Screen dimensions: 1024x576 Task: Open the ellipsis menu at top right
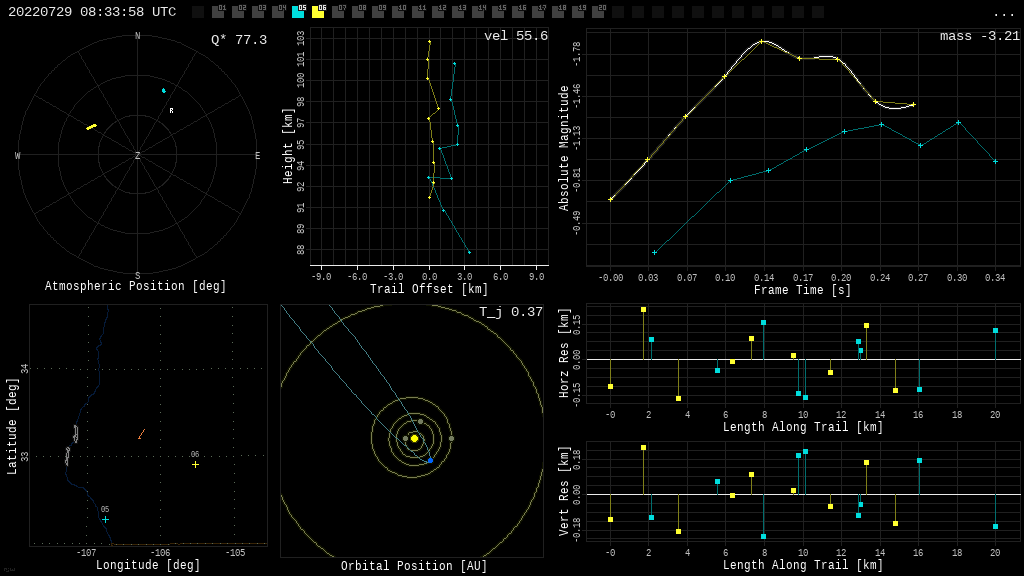tap(1003, 13)
